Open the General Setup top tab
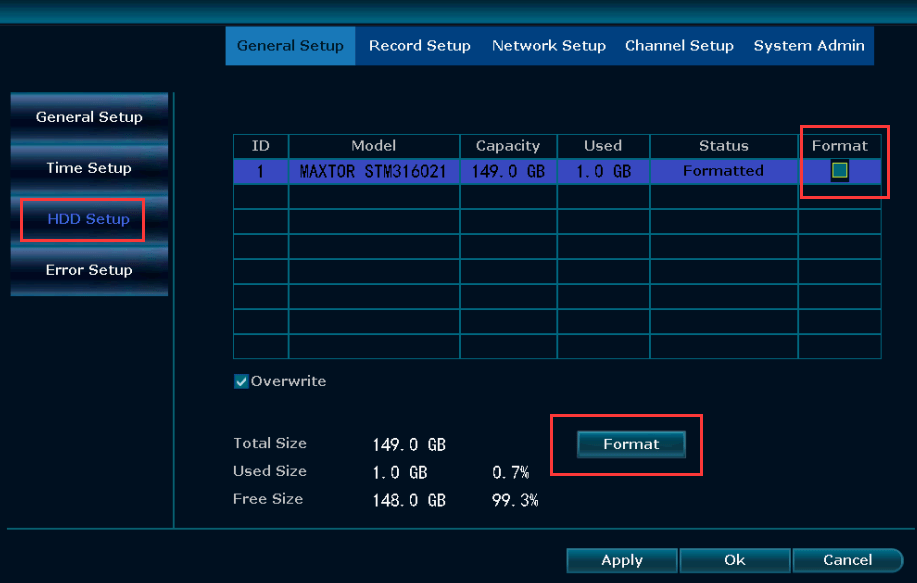Viewport: 917px width, 583px height. click(x=290, y=46)
